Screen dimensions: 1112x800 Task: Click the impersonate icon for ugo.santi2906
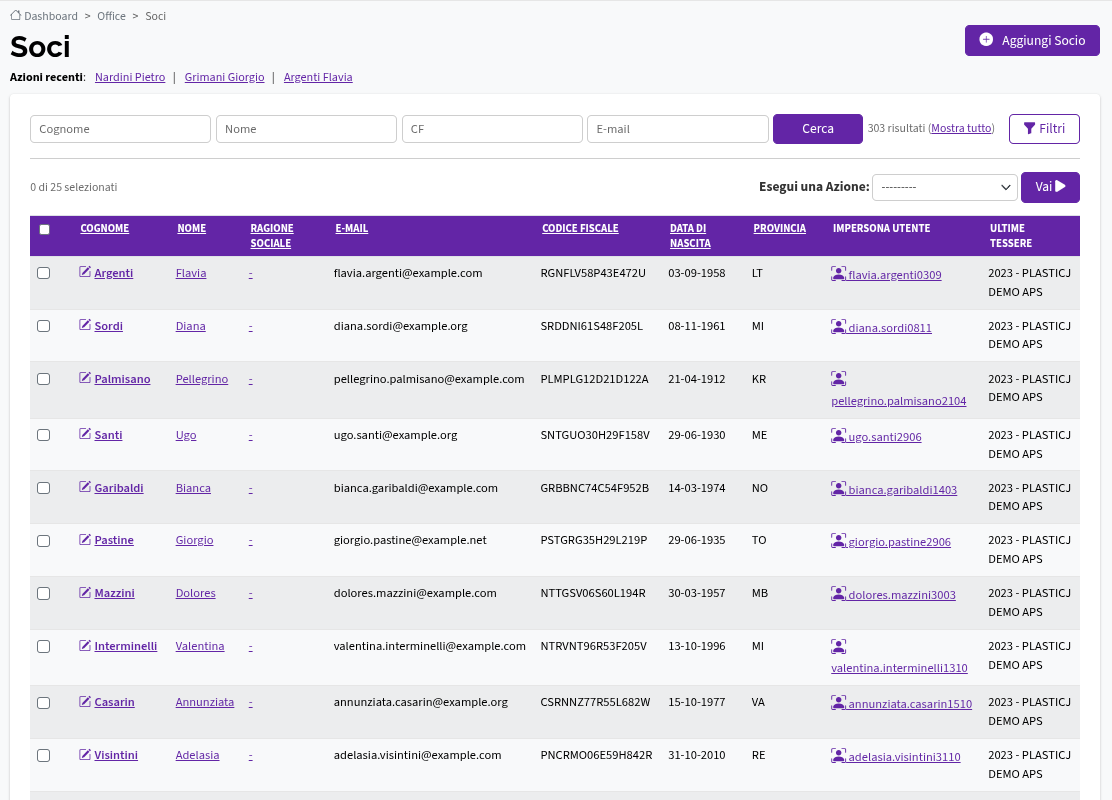[838, 435]
